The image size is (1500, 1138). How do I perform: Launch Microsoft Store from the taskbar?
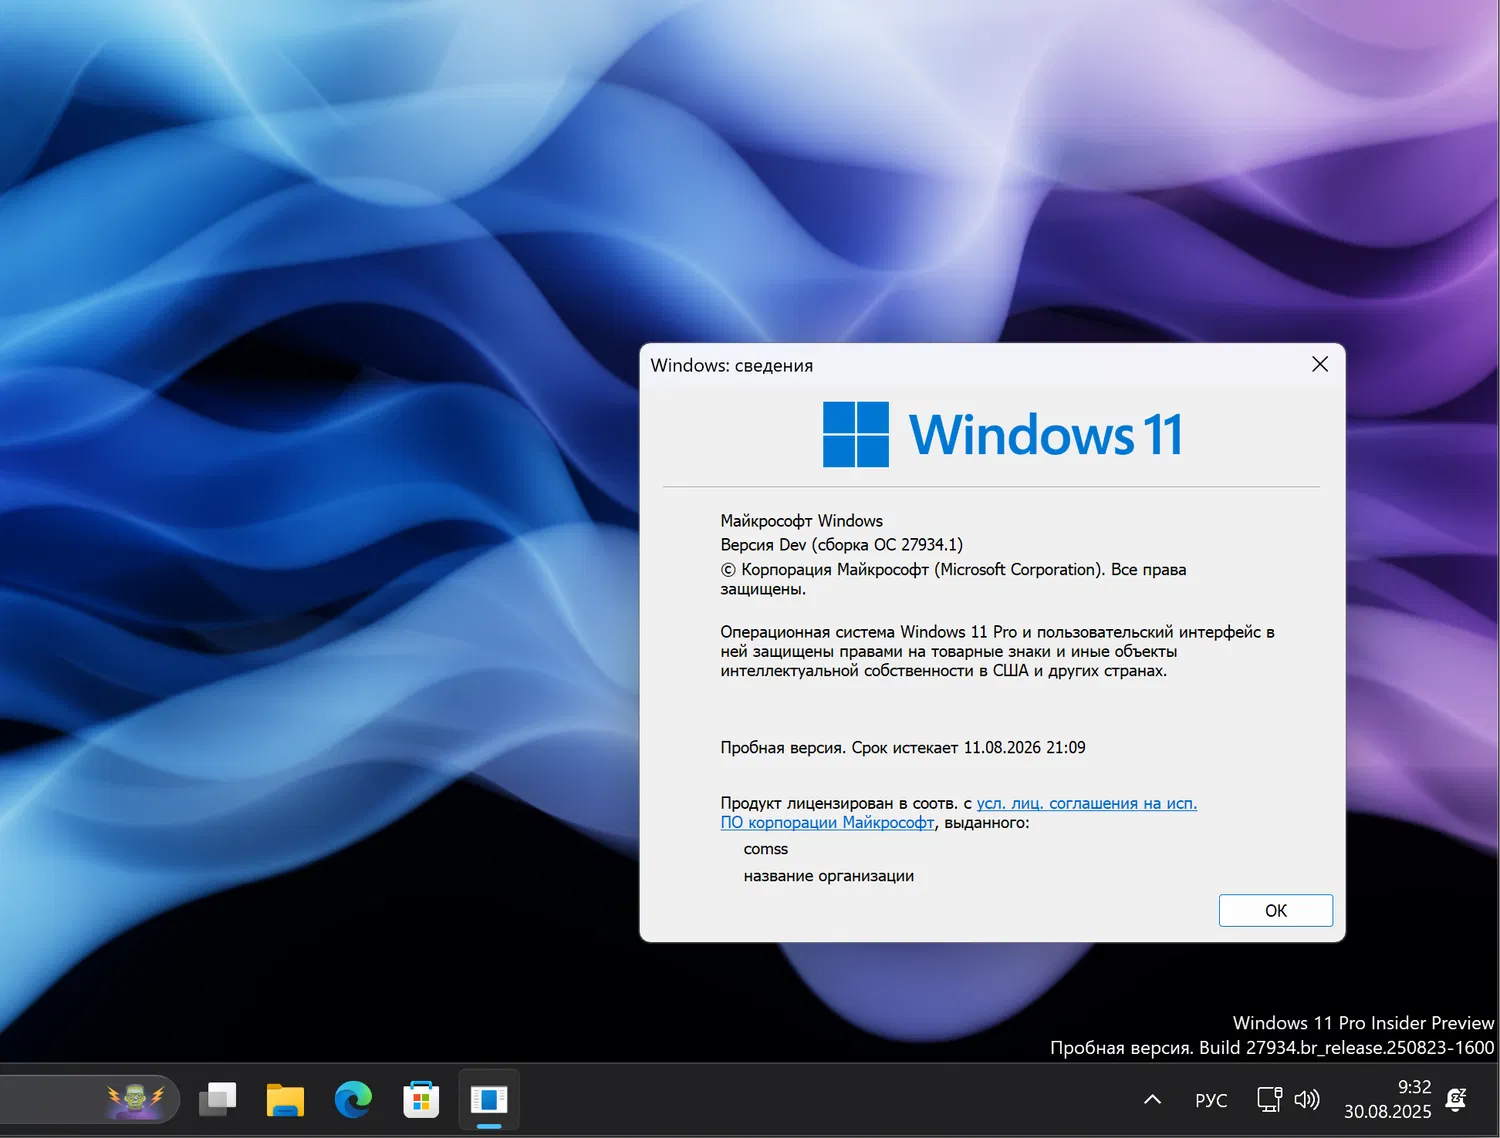pos(421,1099)
